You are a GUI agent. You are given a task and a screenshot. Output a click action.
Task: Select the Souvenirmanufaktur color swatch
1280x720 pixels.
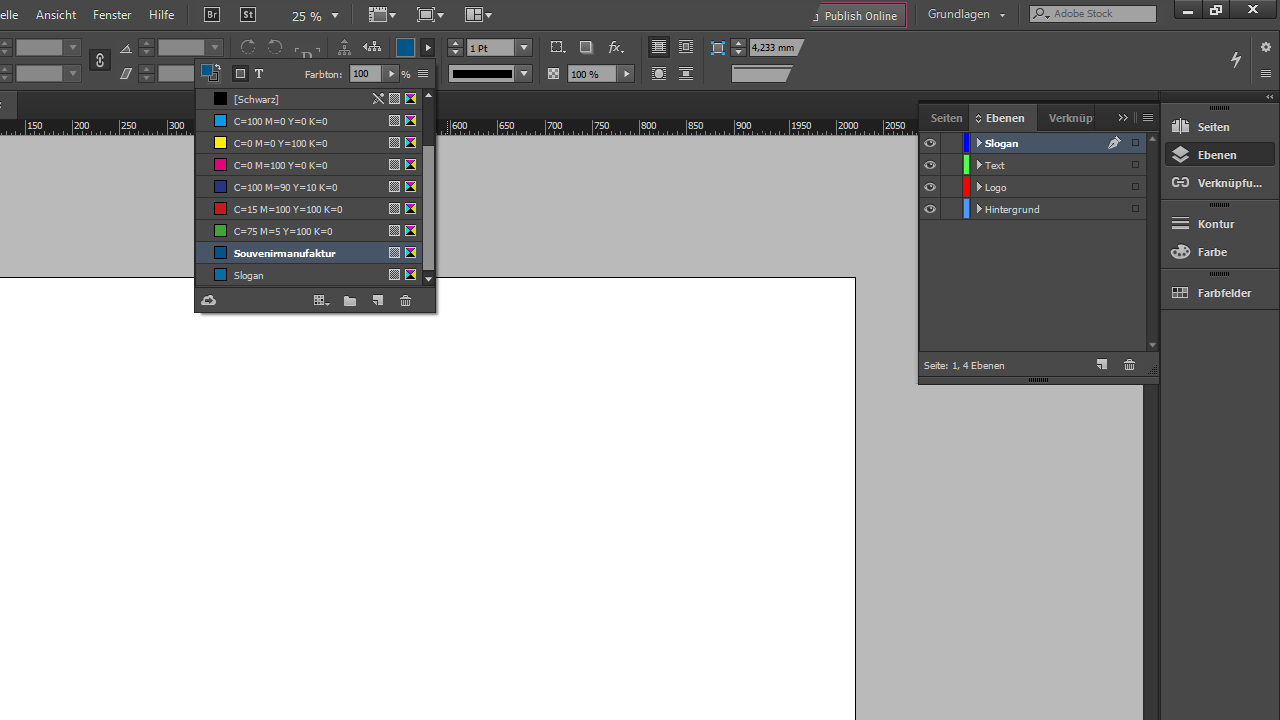(x=284, y=253)
